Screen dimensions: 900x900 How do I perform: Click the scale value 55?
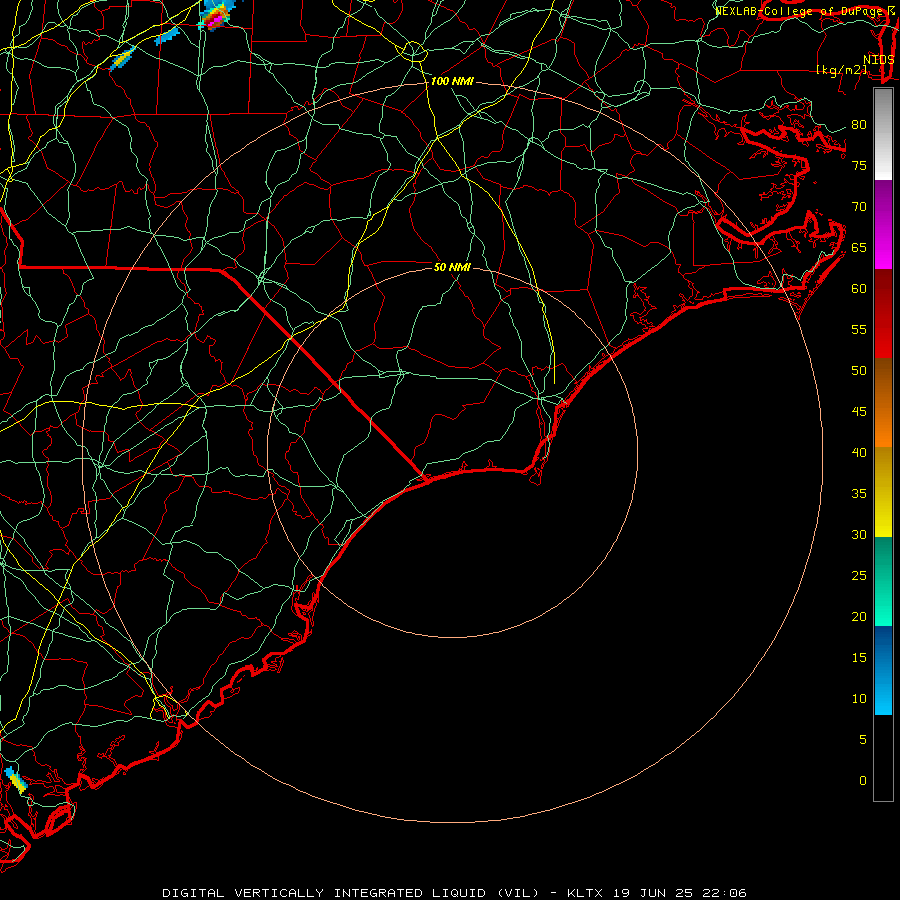[859, 329]
